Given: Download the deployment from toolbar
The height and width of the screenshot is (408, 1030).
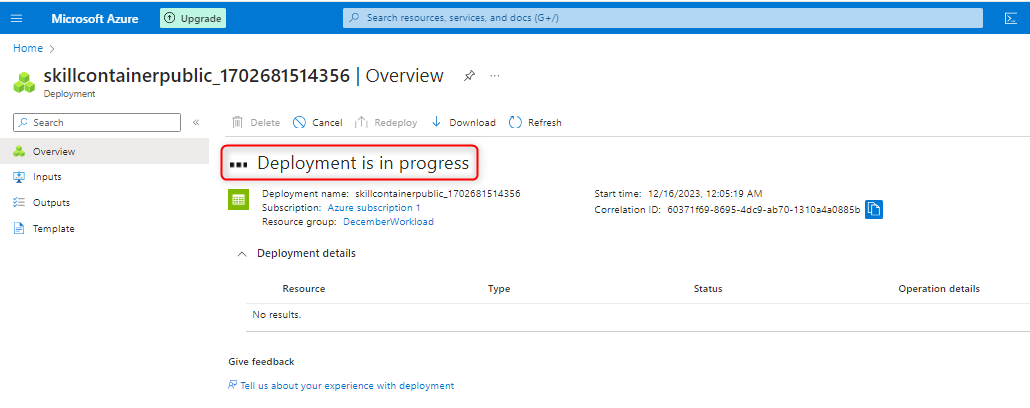Looking at the screenshot, I should tap(463, 122).
